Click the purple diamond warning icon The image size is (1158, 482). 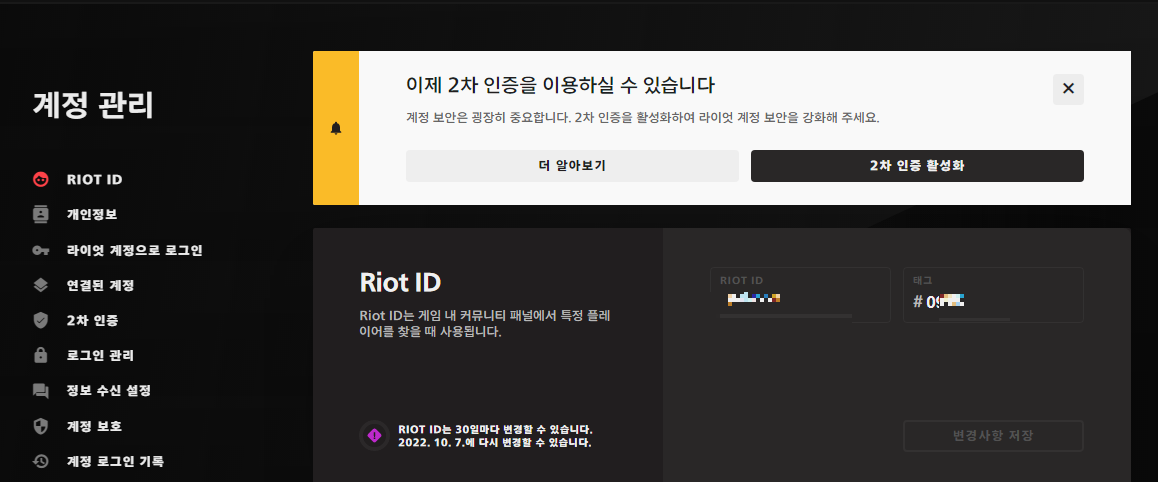374,435
